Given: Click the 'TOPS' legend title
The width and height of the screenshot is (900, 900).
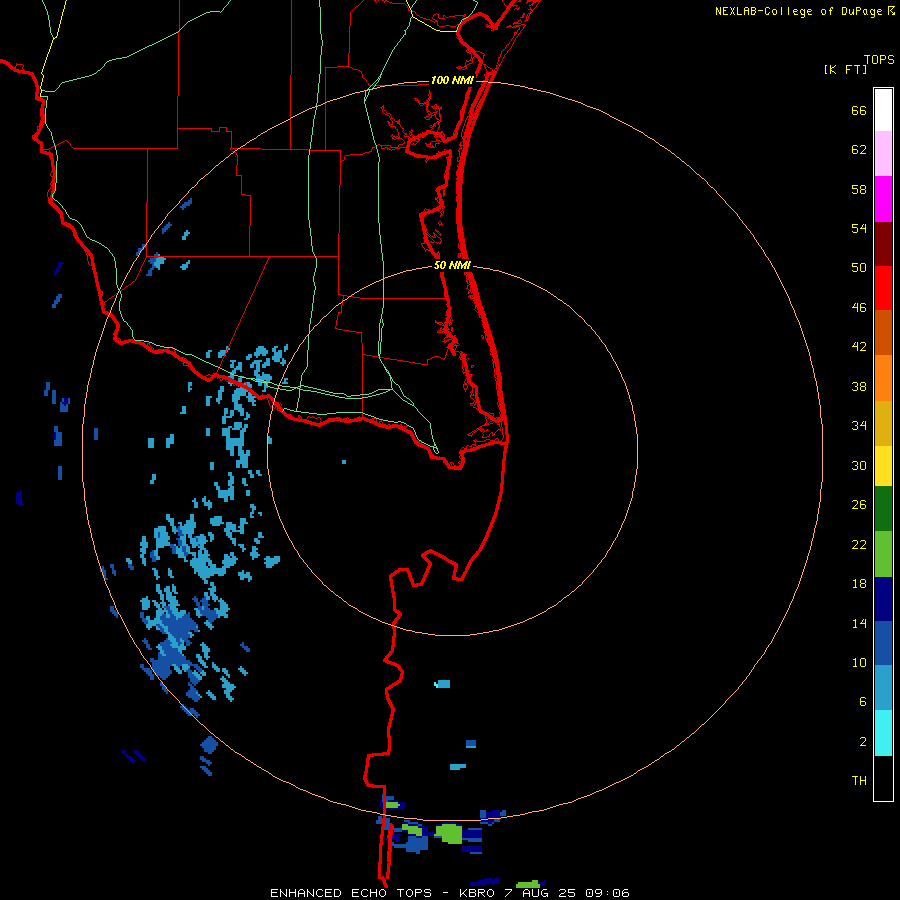Looking at the screenshot, I should point(879,60).
